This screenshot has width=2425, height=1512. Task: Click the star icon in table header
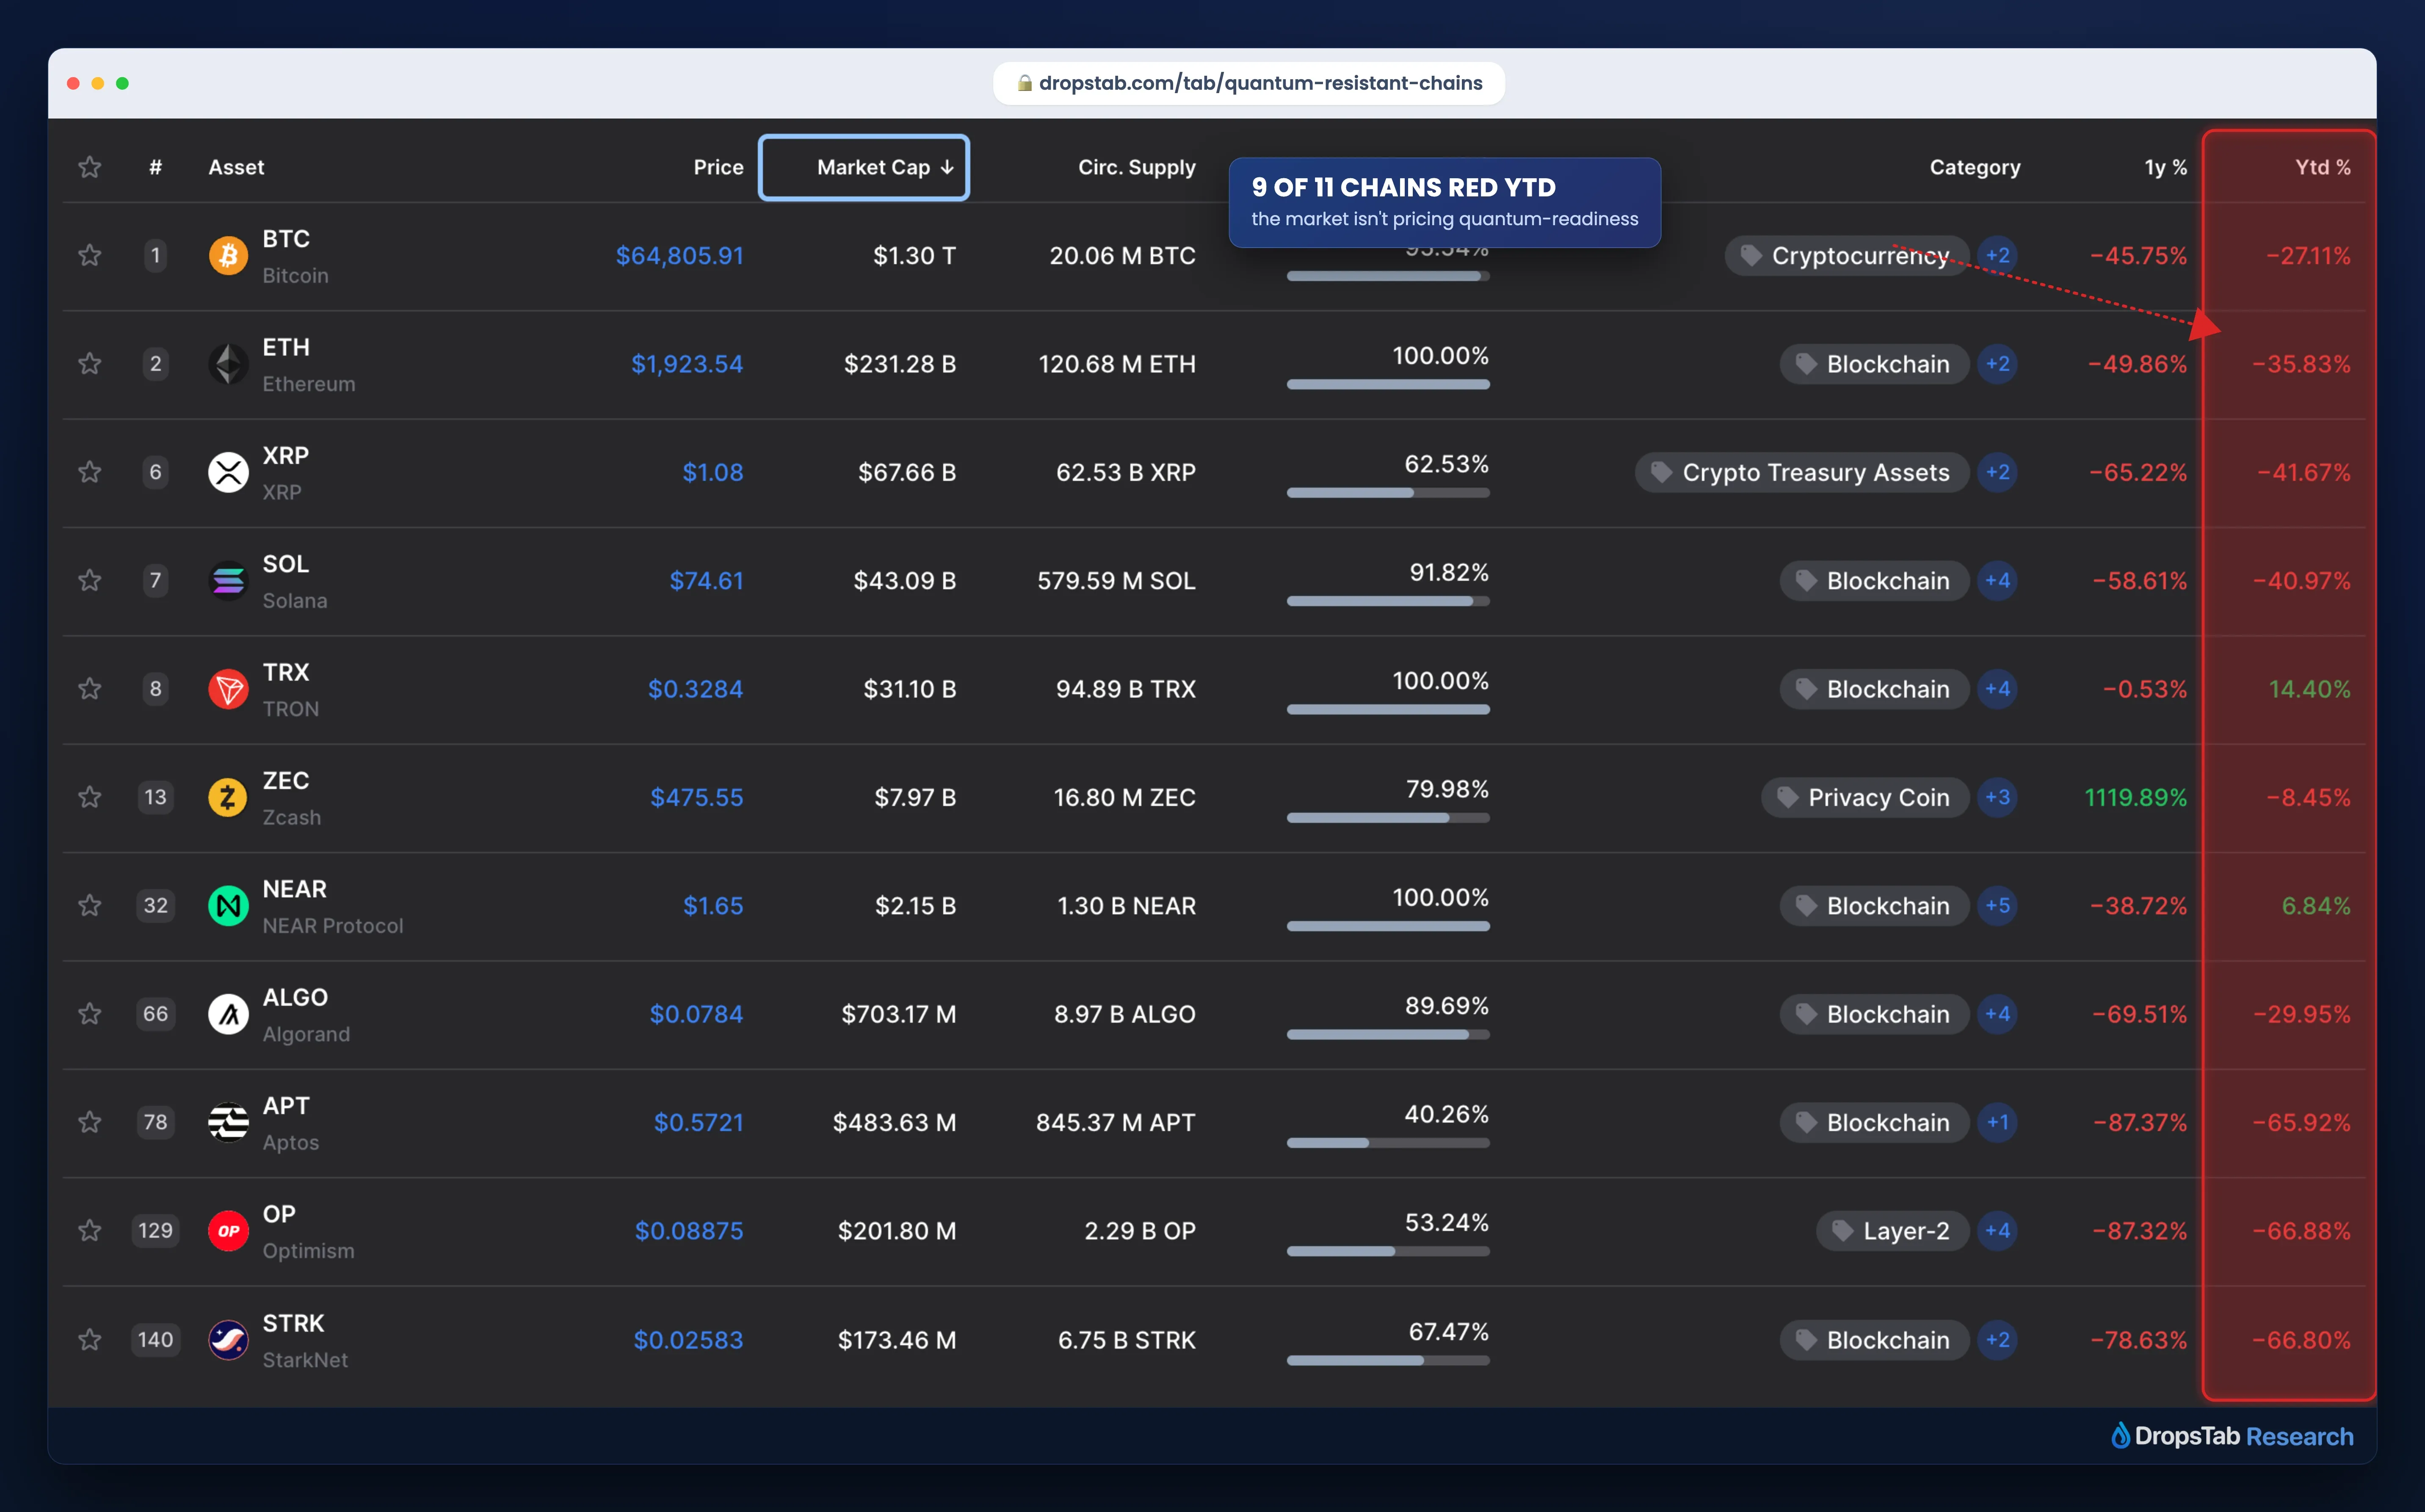(90, 167)
